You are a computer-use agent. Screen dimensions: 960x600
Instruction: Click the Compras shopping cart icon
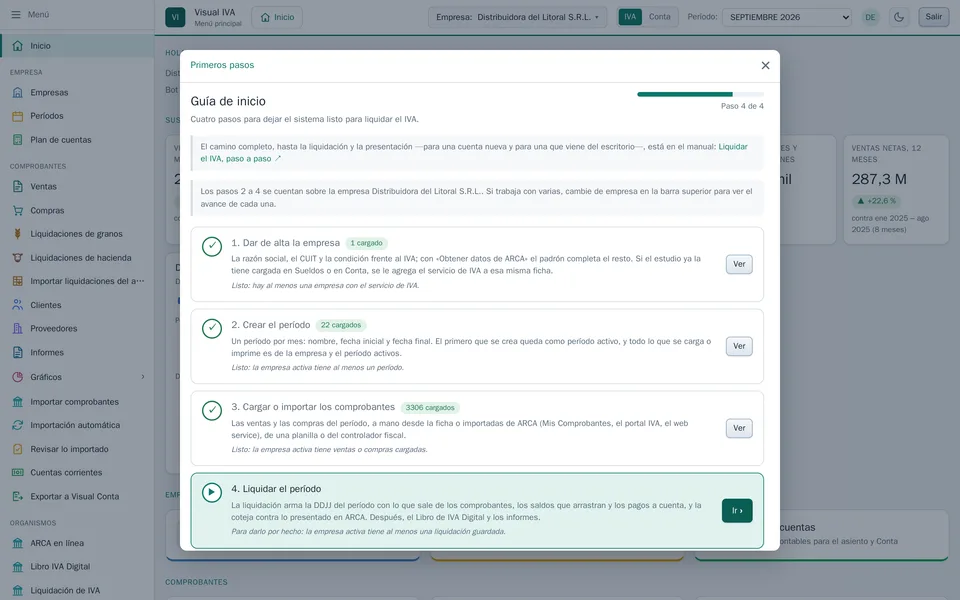click(18, 211)
